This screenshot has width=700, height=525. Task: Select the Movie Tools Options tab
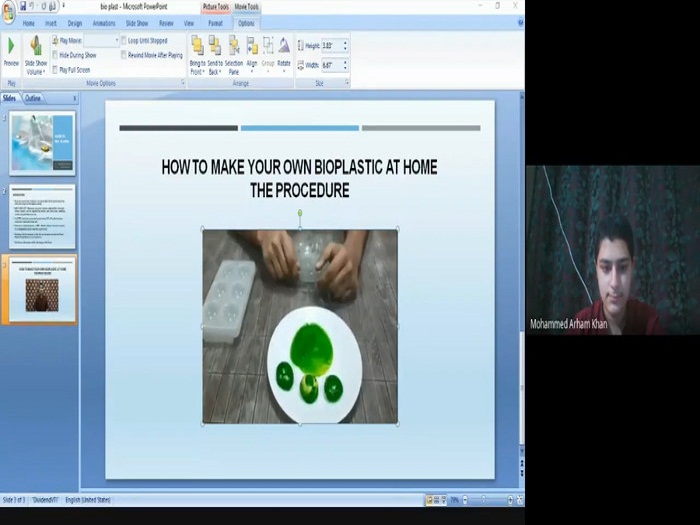pyautogui.click(x=246, y=23)
